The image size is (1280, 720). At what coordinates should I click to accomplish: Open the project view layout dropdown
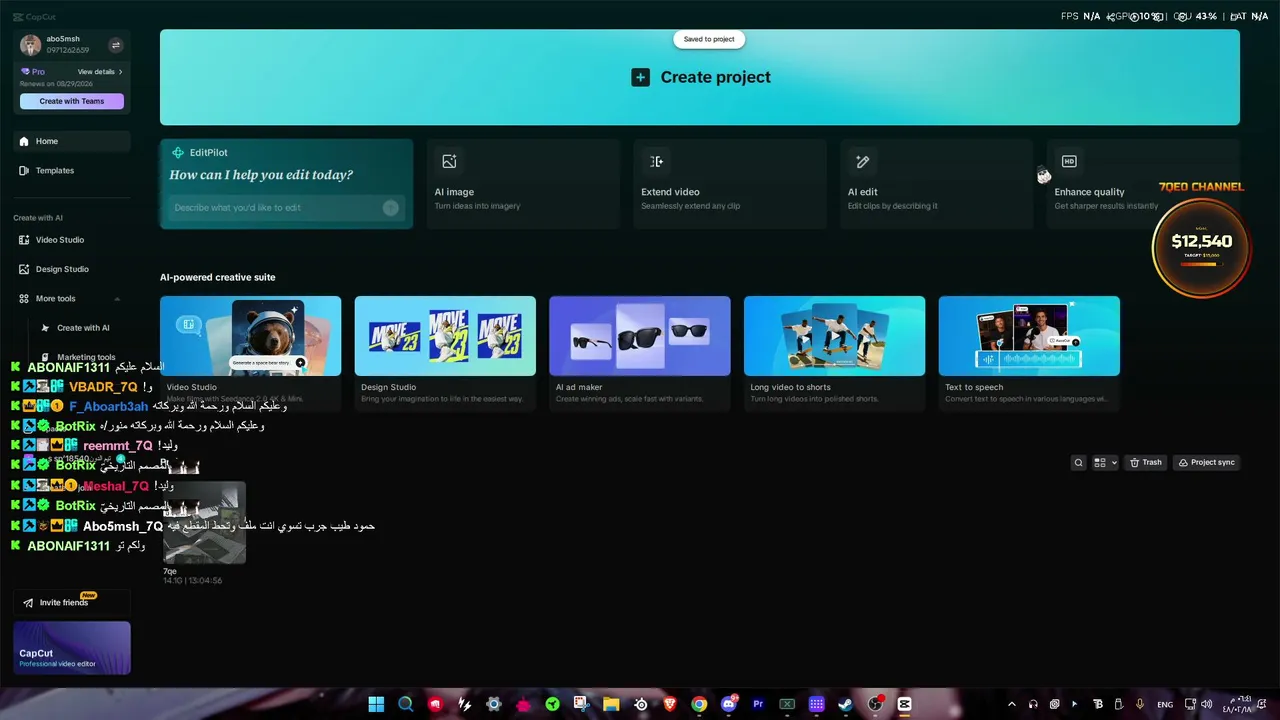point(1105,462)
